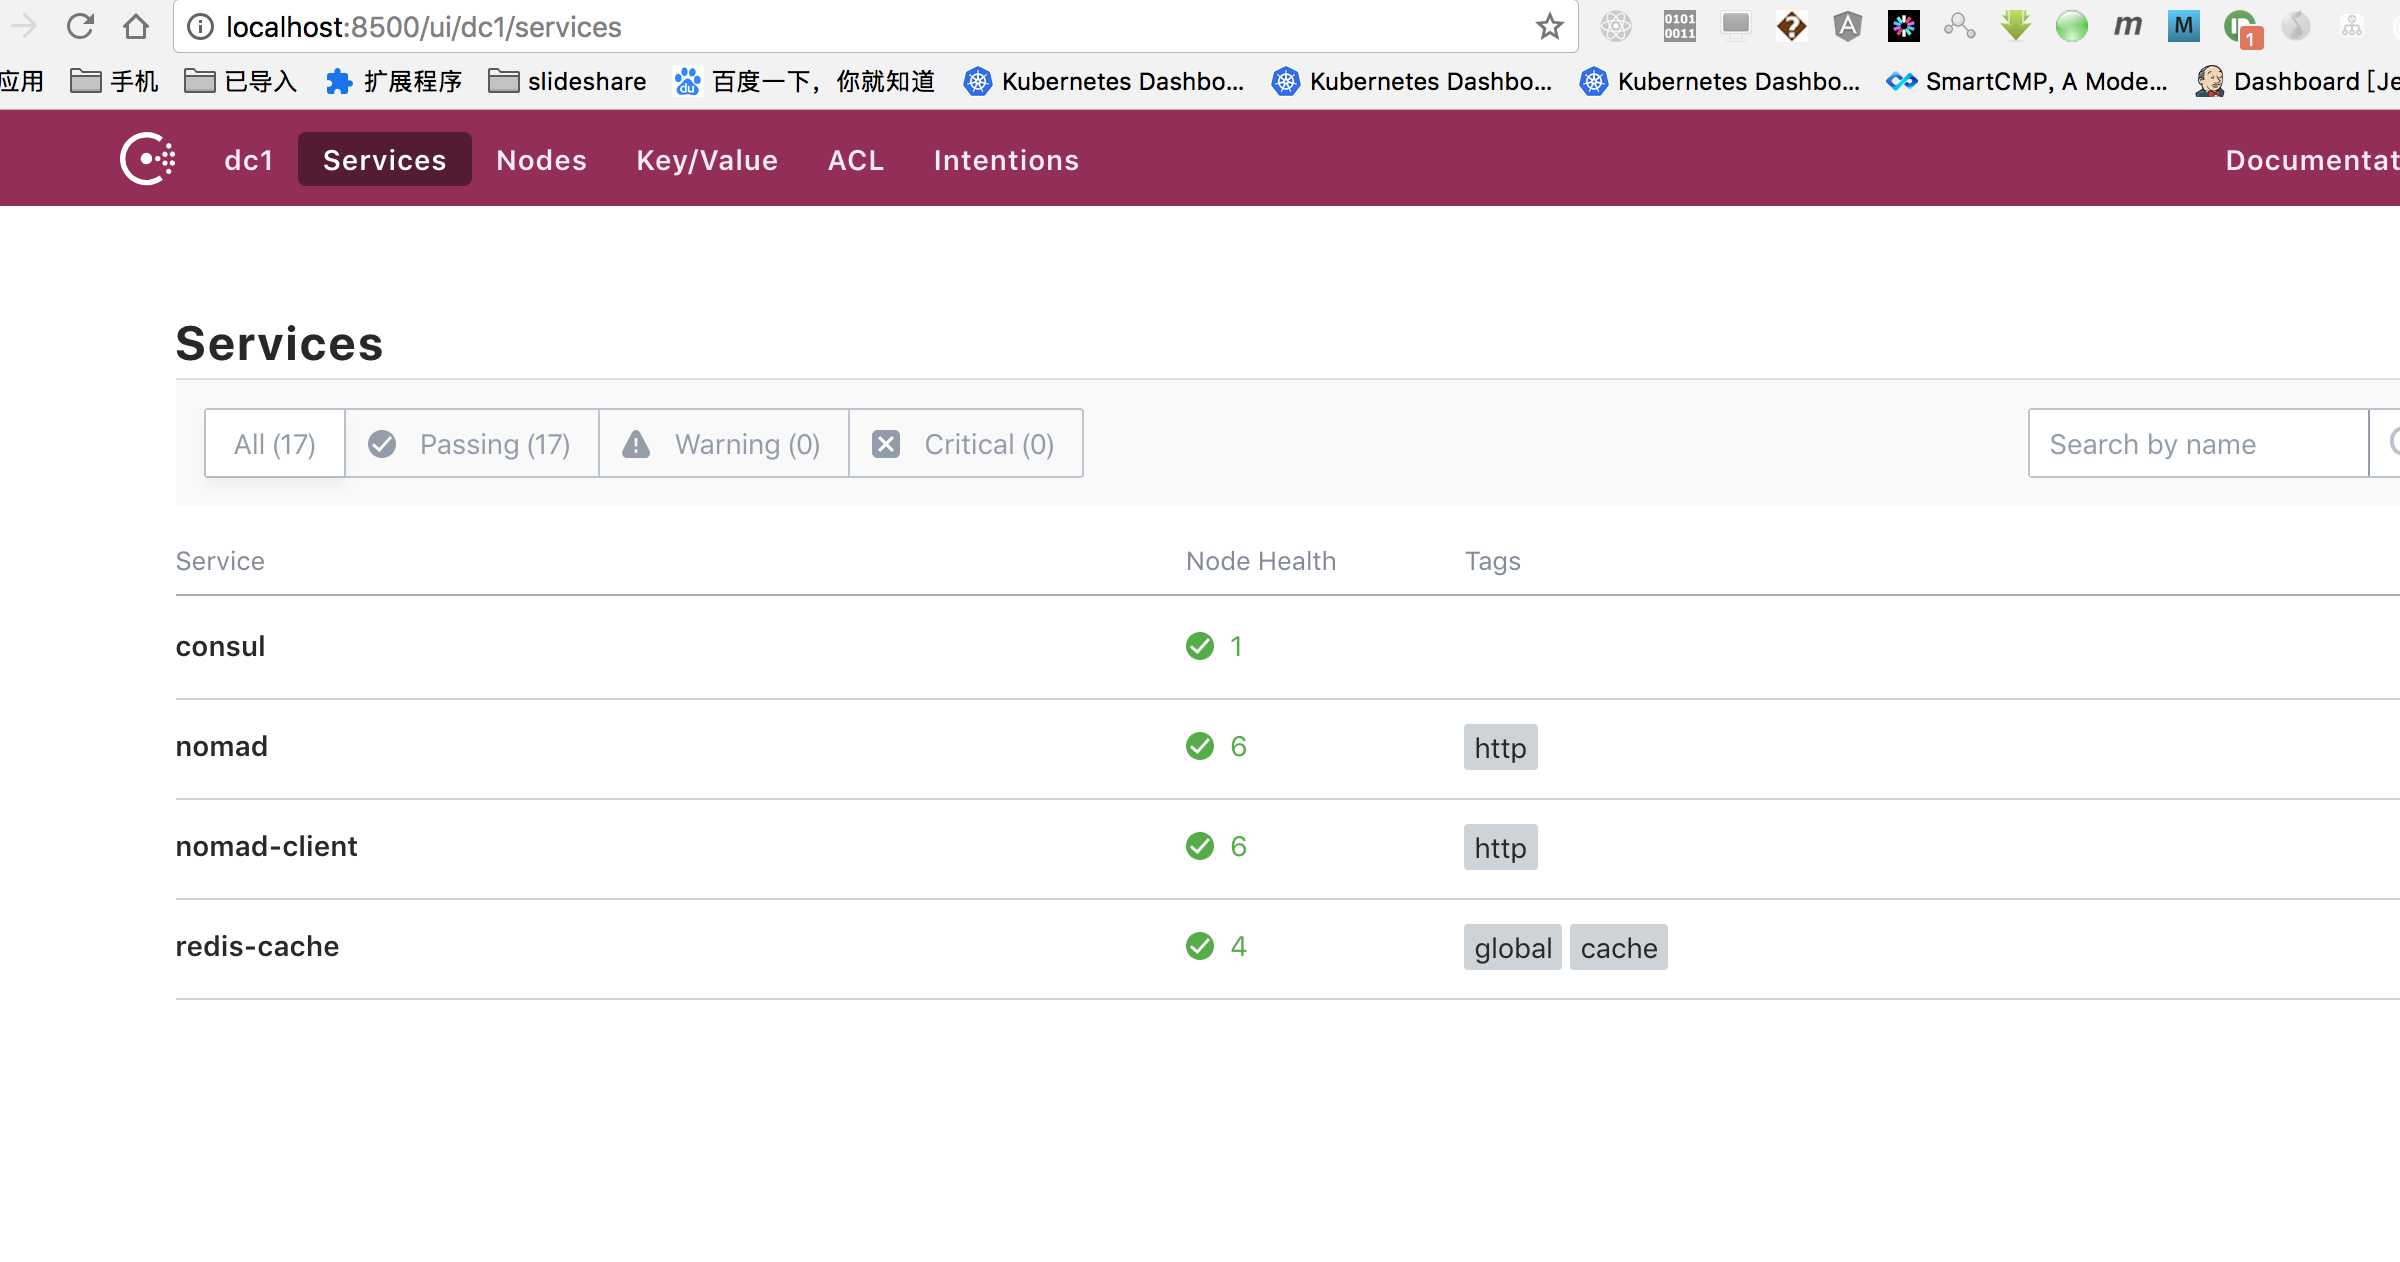The height and width of the screenshot is (1262, 2400).
Task: Open SmartCMP bookmark
Action: [x=2027, y=81]
